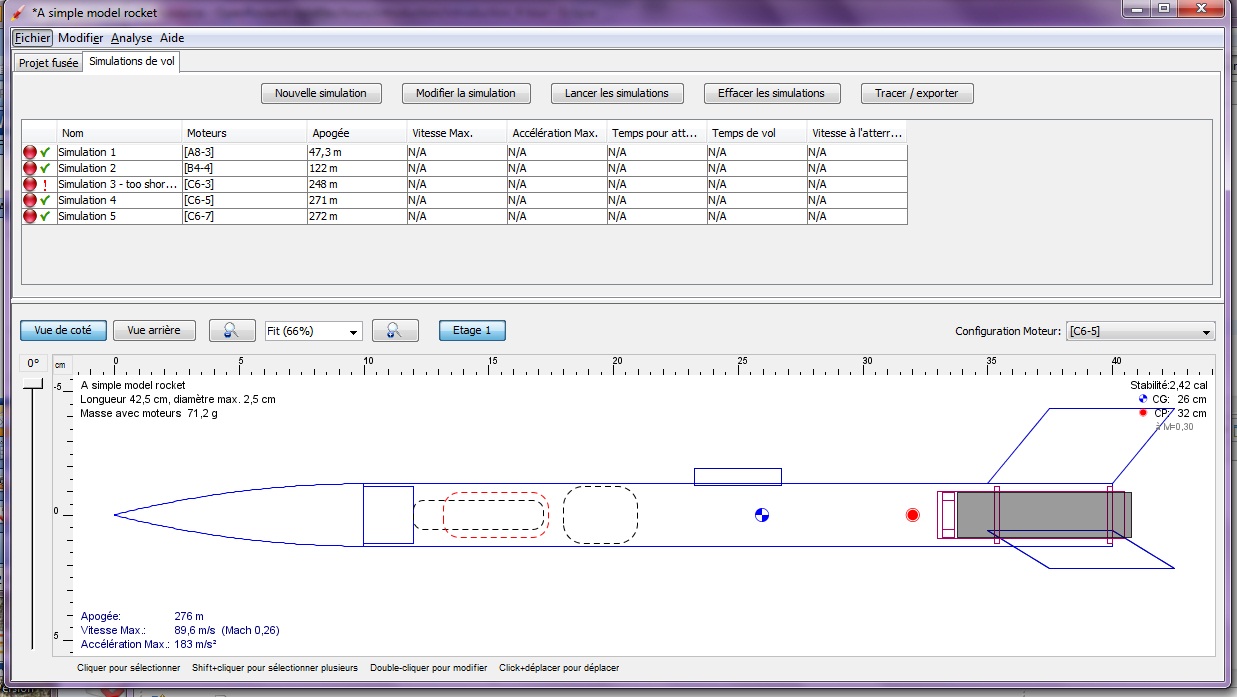1237x697 pixels.
Task: Sort the table by the Apogée column header
Action: pos(356,133)
